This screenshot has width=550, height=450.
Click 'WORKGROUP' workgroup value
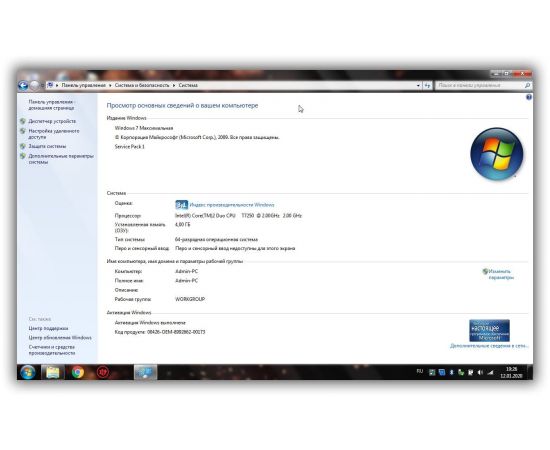point(190,299)
